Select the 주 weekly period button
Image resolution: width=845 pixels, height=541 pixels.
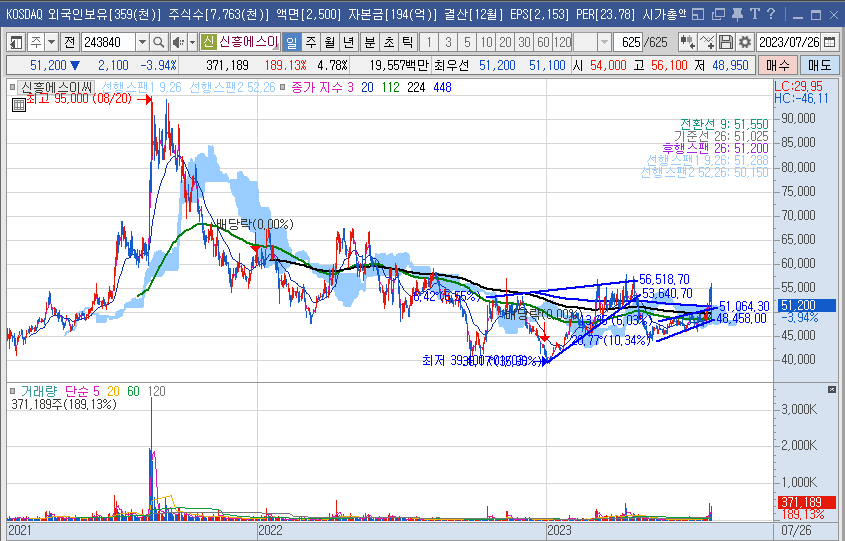coord(311,41)
